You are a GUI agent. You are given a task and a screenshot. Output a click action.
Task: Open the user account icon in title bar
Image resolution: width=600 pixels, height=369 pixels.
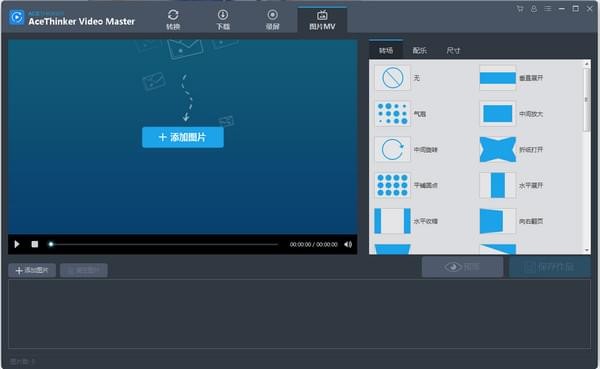coord(534,8)
